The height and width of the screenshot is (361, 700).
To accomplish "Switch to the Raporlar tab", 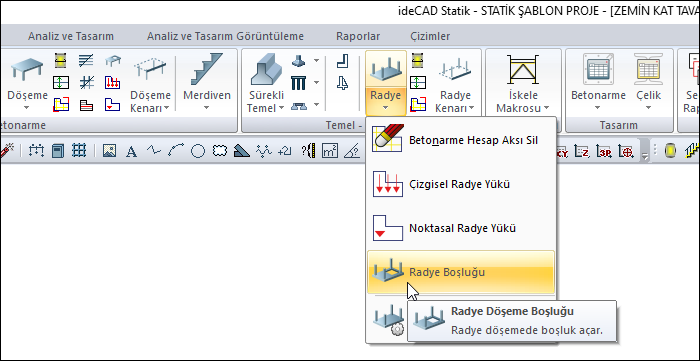I will point(358,36).
